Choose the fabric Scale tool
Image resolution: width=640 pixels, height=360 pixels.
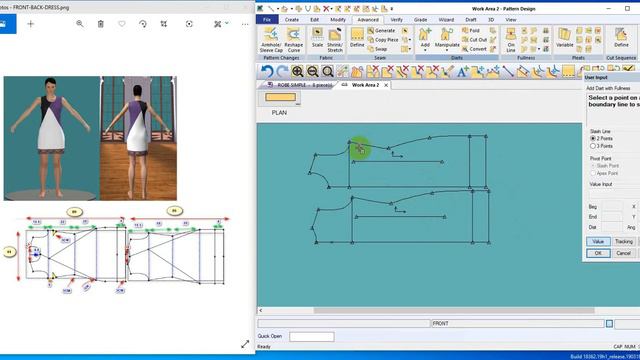pos(317,38)
